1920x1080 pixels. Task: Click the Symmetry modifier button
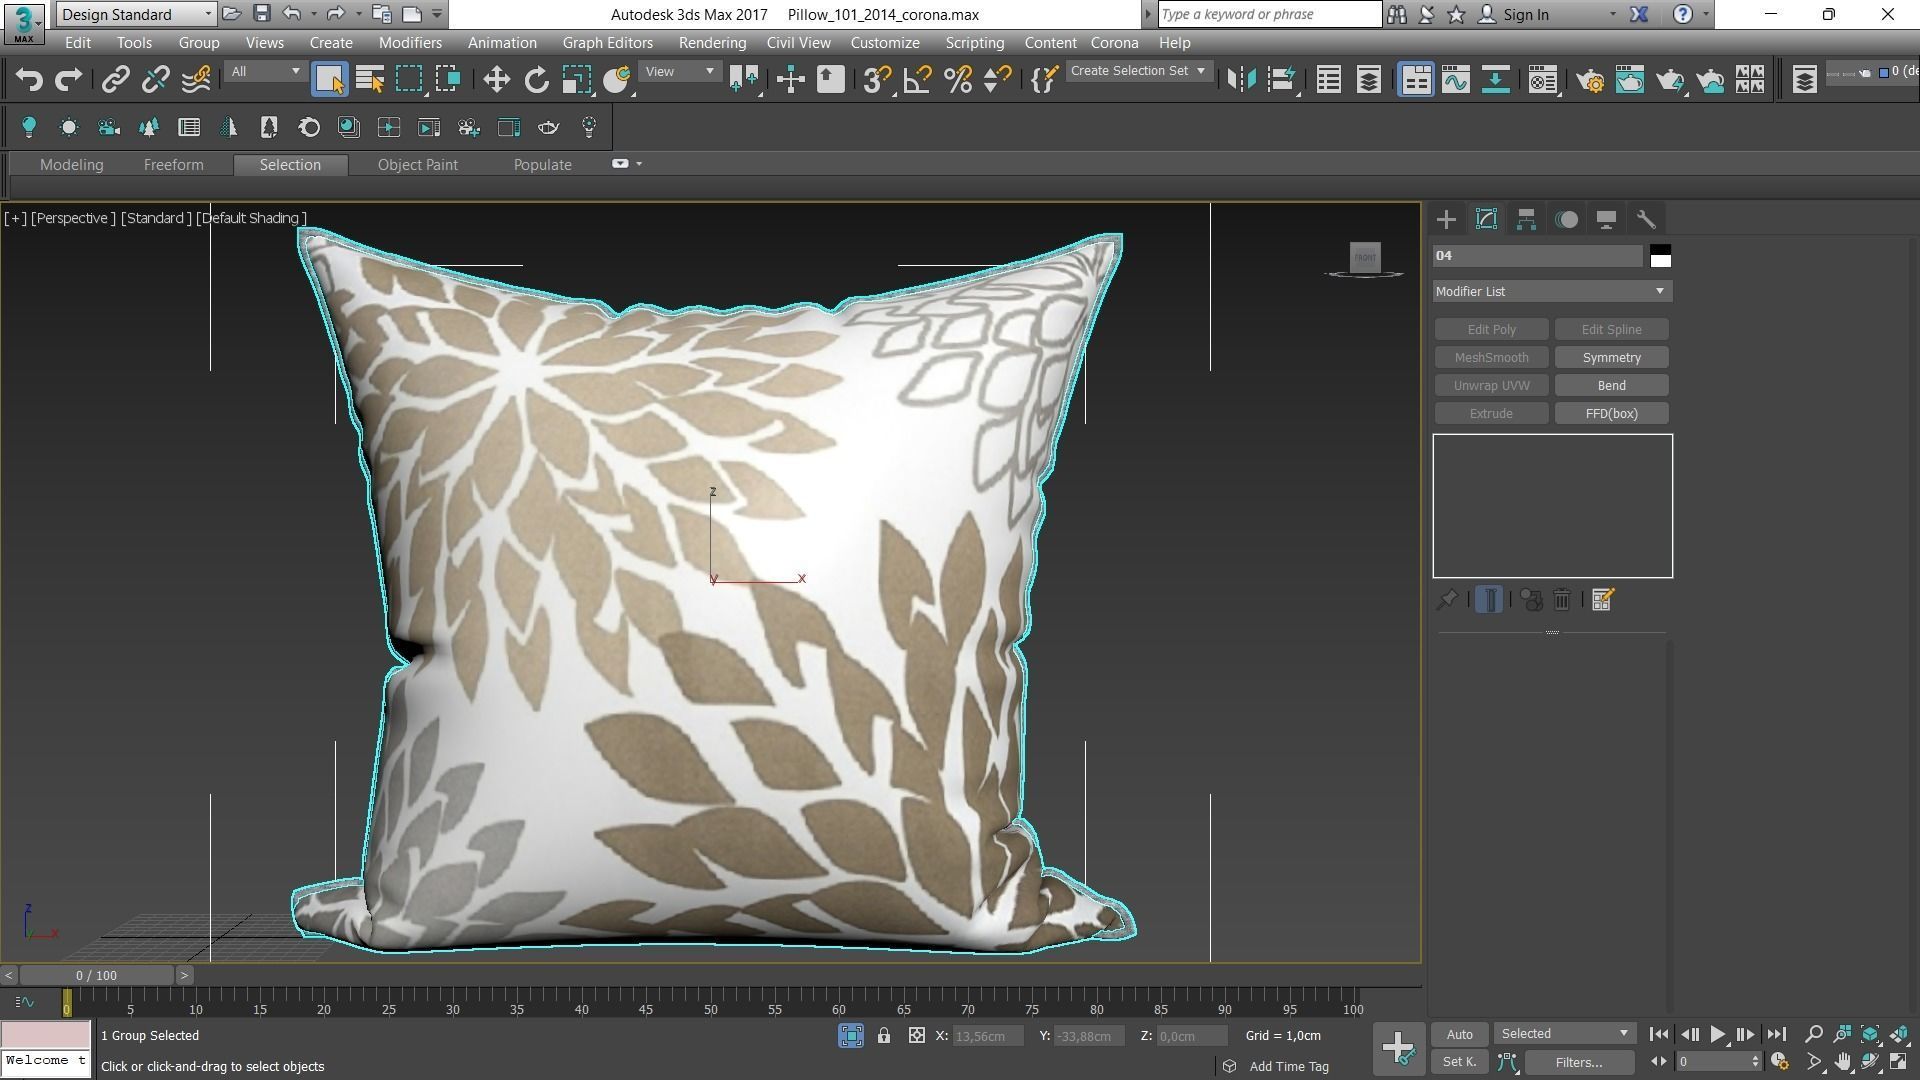point(1611,358)
